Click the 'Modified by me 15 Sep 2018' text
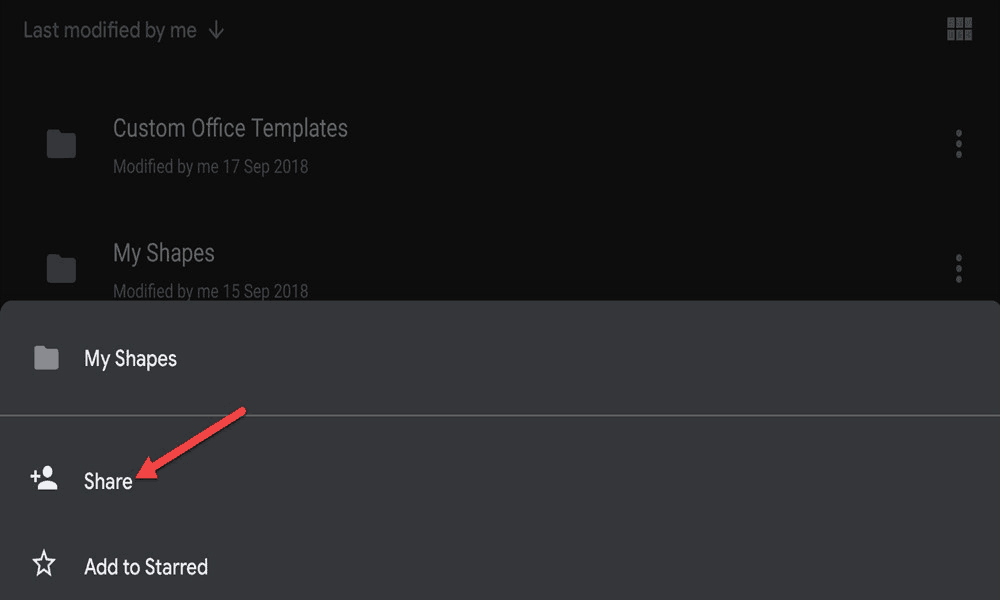This screenshot has height=600, width=1000. [x=210, y=291]
